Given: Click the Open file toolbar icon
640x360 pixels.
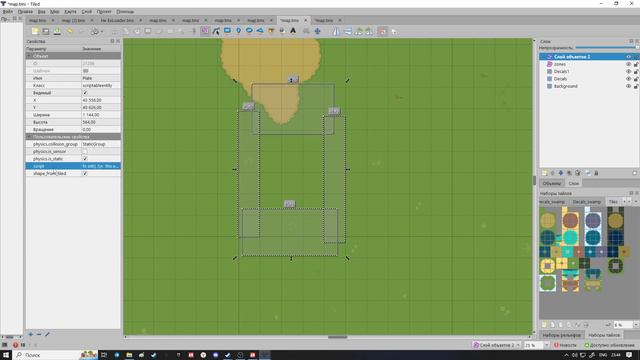Looking at the screenshot, I should click(46, 31).
